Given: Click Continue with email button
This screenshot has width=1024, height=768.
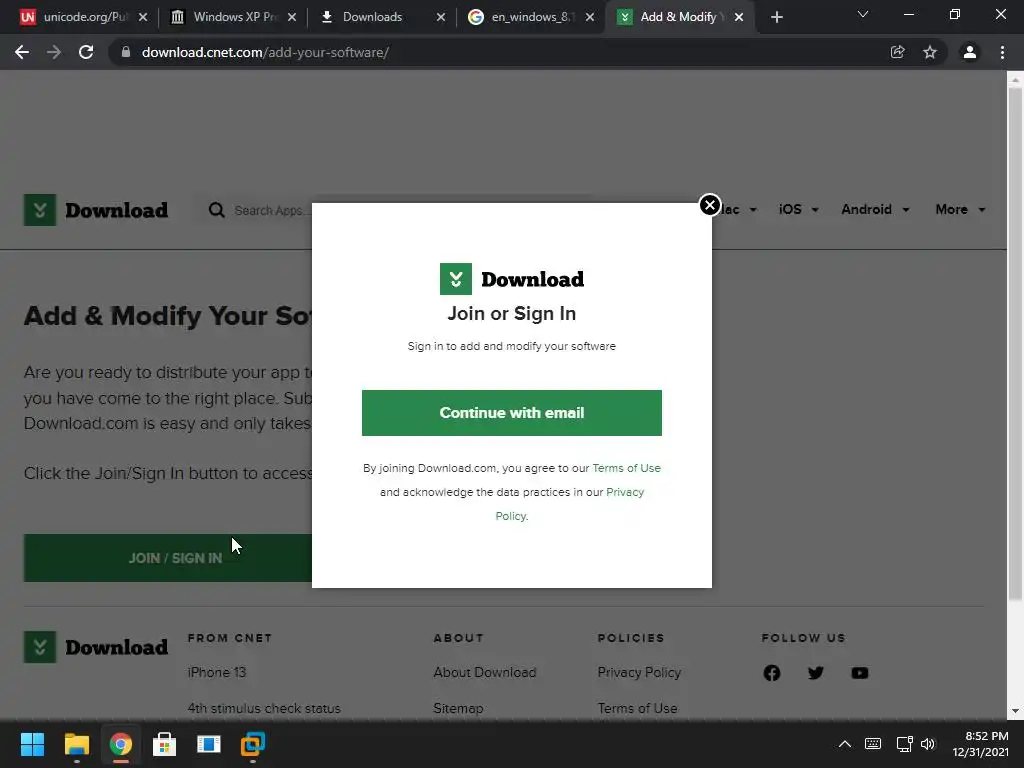Looking at the screenshot, I should (511, 413).
